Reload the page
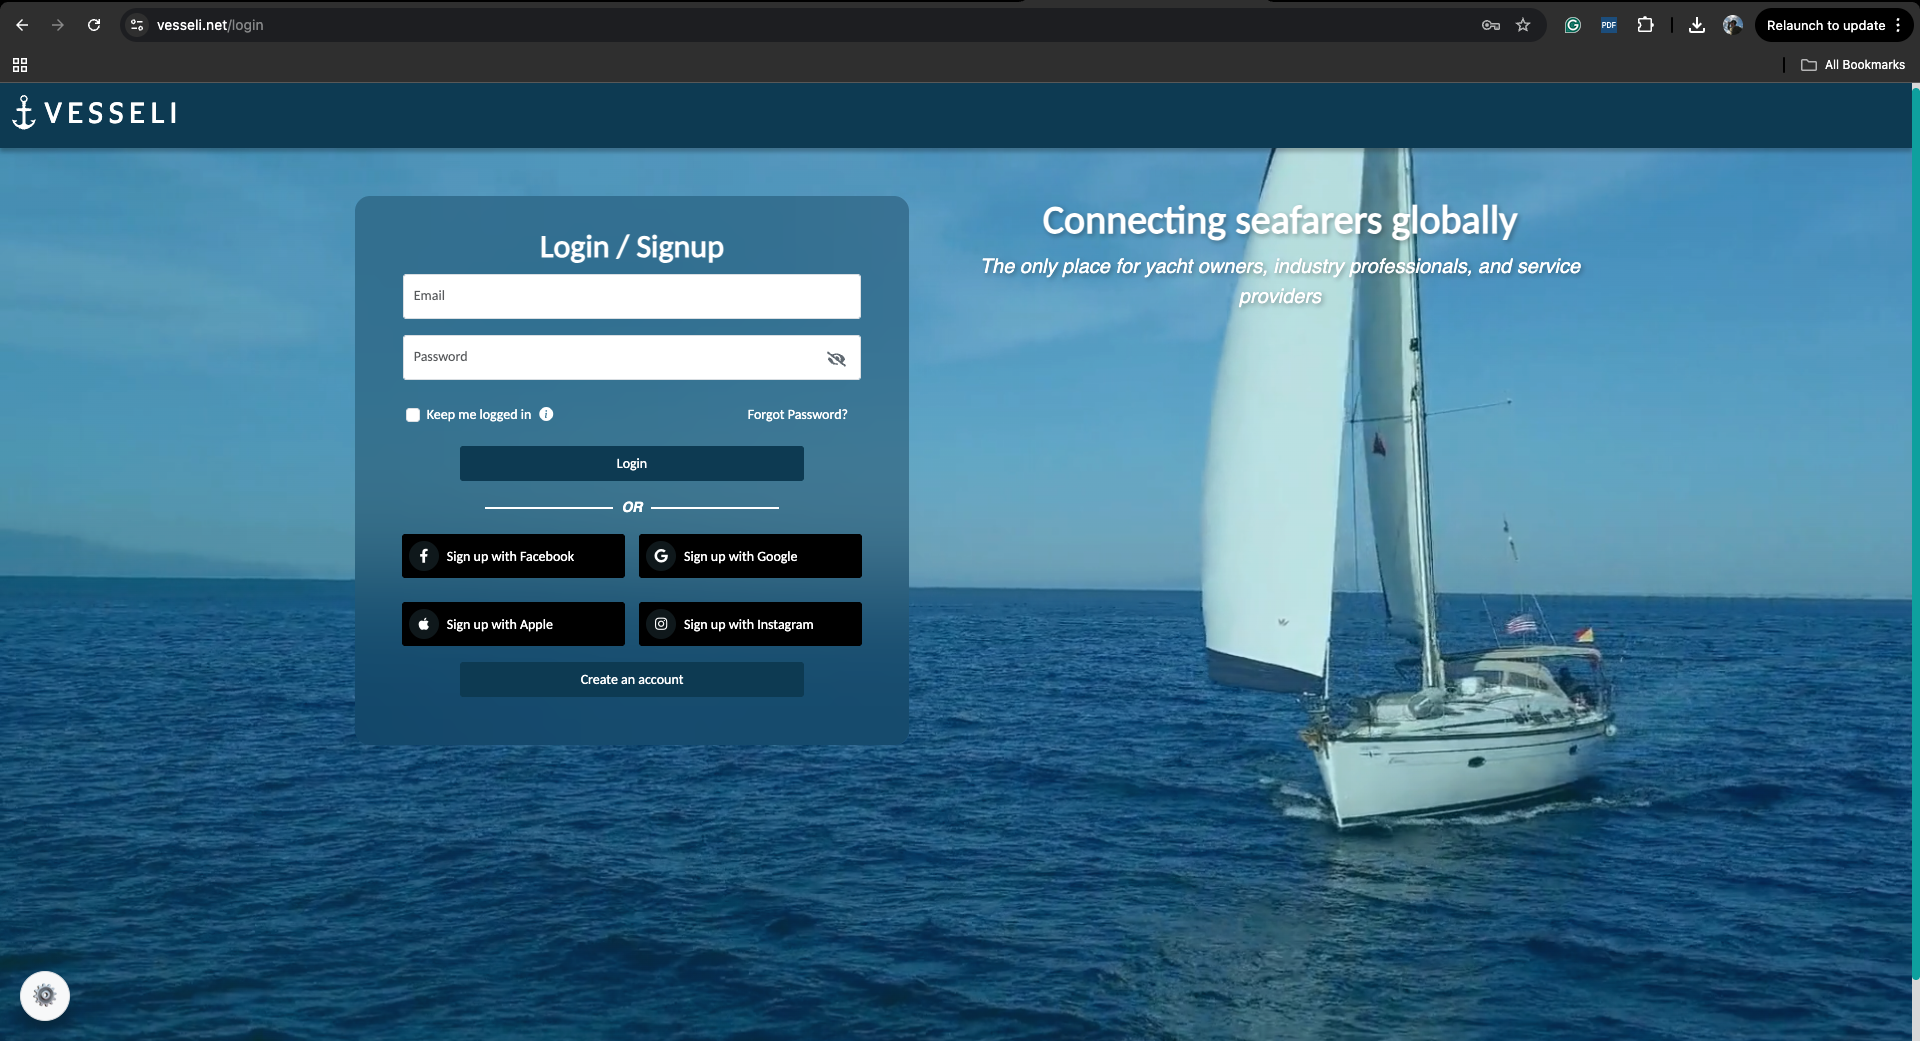This screenshot has height=1041, width=1920. tap(94, 25)
